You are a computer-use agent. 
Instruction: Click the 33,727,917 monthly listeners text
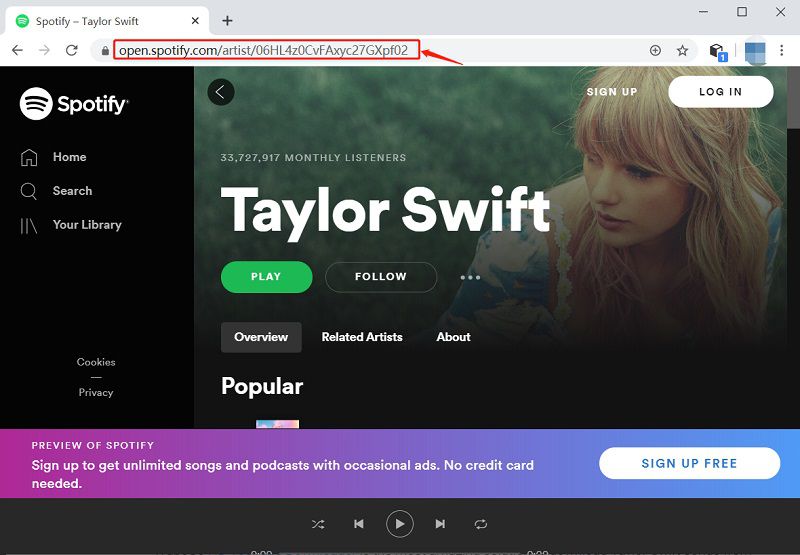[313, 158]
